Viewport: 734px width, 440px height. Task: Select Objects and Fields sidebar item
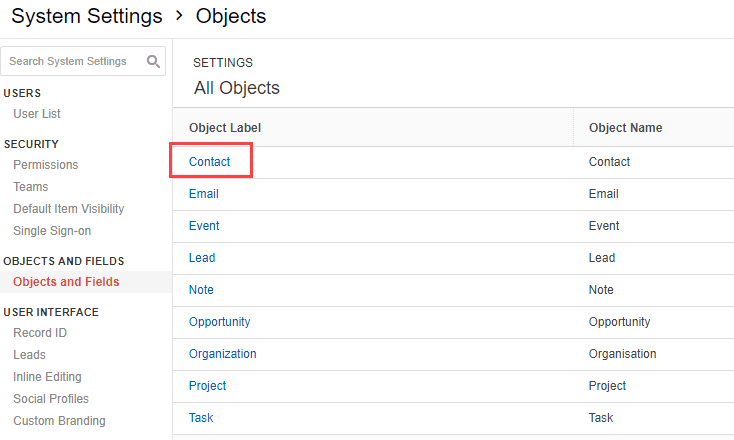click(66, 282)
